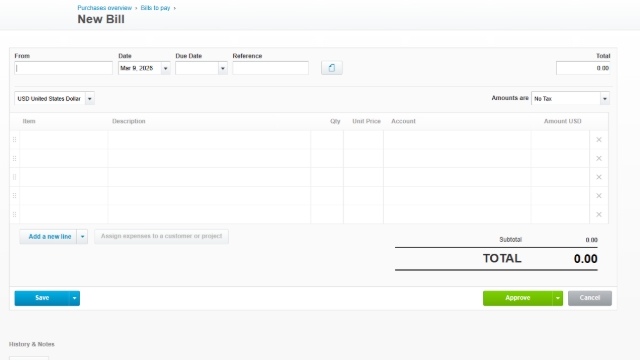Expand the Add a new line options arrow
This screenshot has width=640, height=360.
click(82, 236)
